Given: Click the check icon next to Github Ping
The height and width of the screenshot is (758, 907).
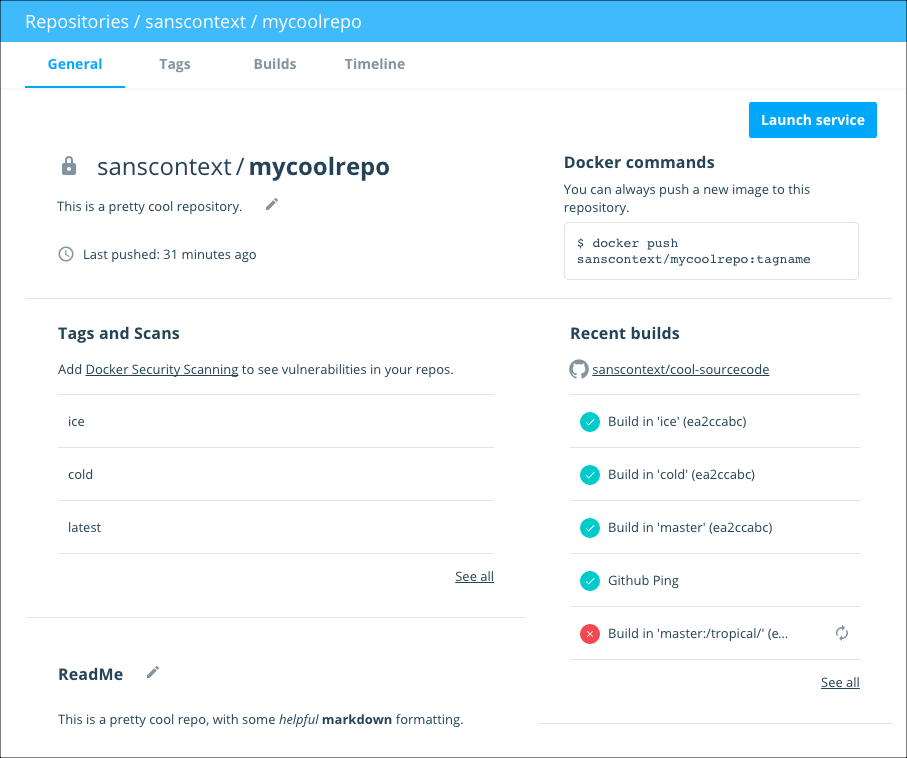Looking at the screenshot, I should click(589, 580).
